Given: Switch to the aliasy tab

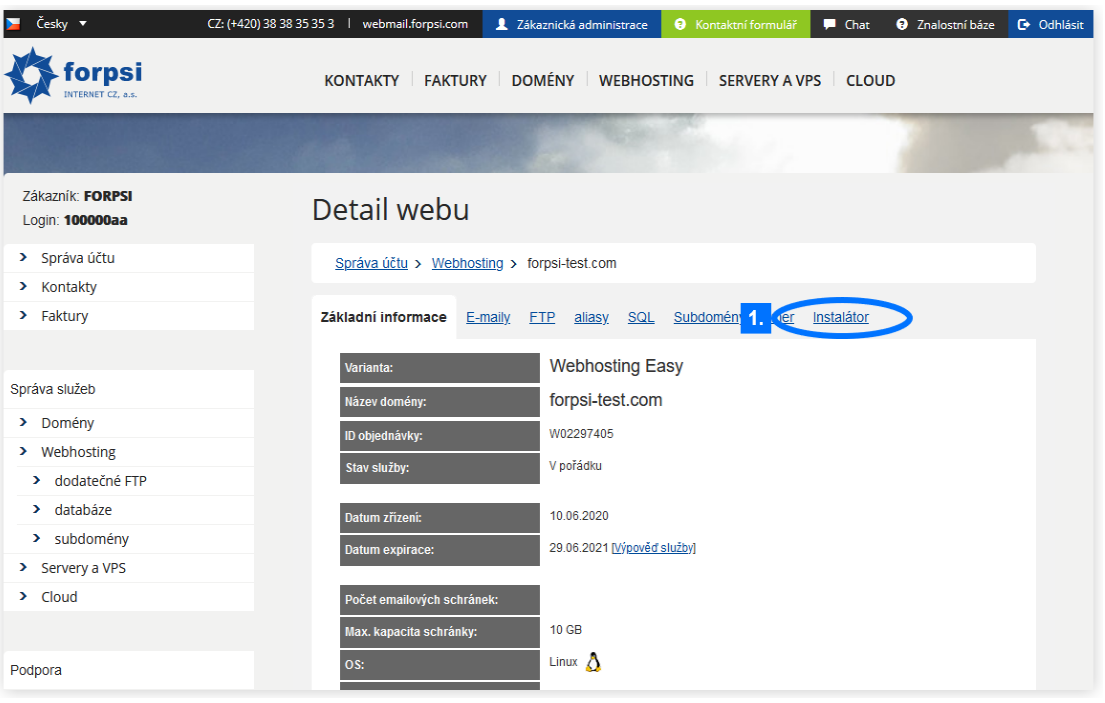Looking at the screenshot, I should 591,318.
